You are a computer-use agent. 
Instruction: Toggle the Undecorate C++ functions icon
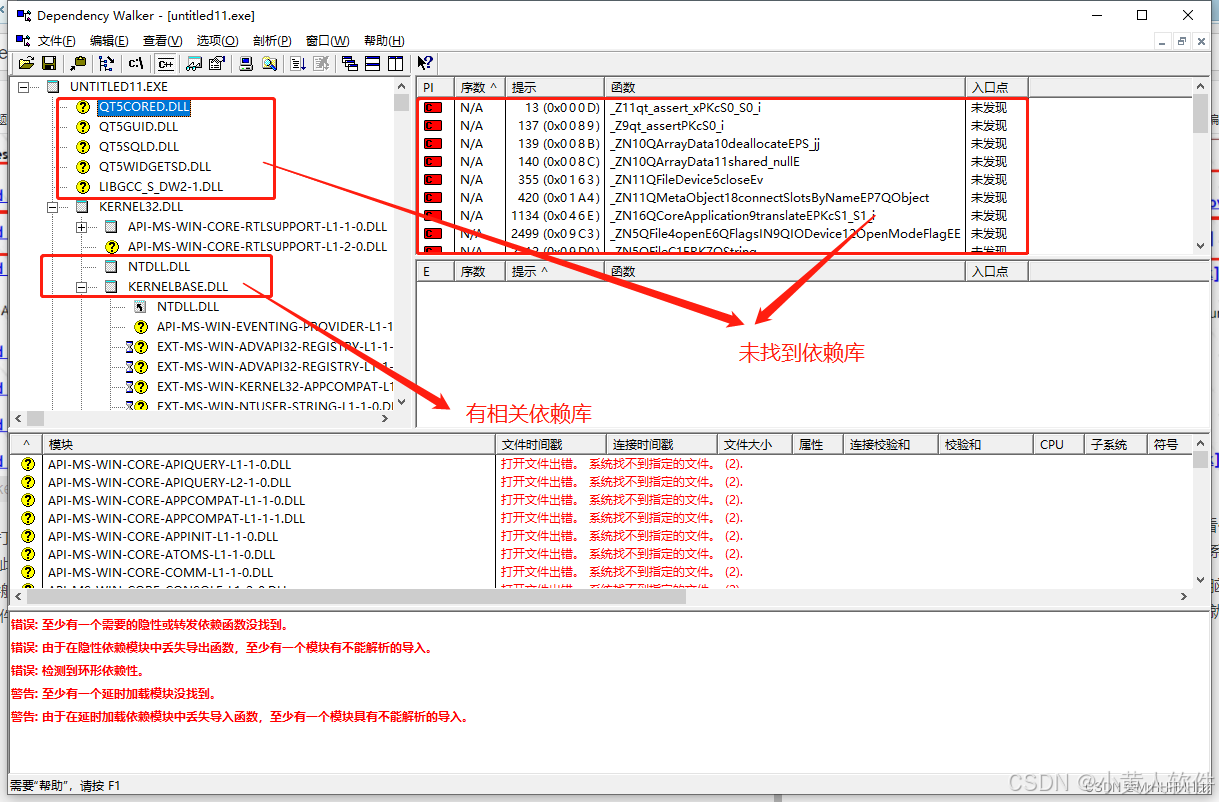(165, 63)
